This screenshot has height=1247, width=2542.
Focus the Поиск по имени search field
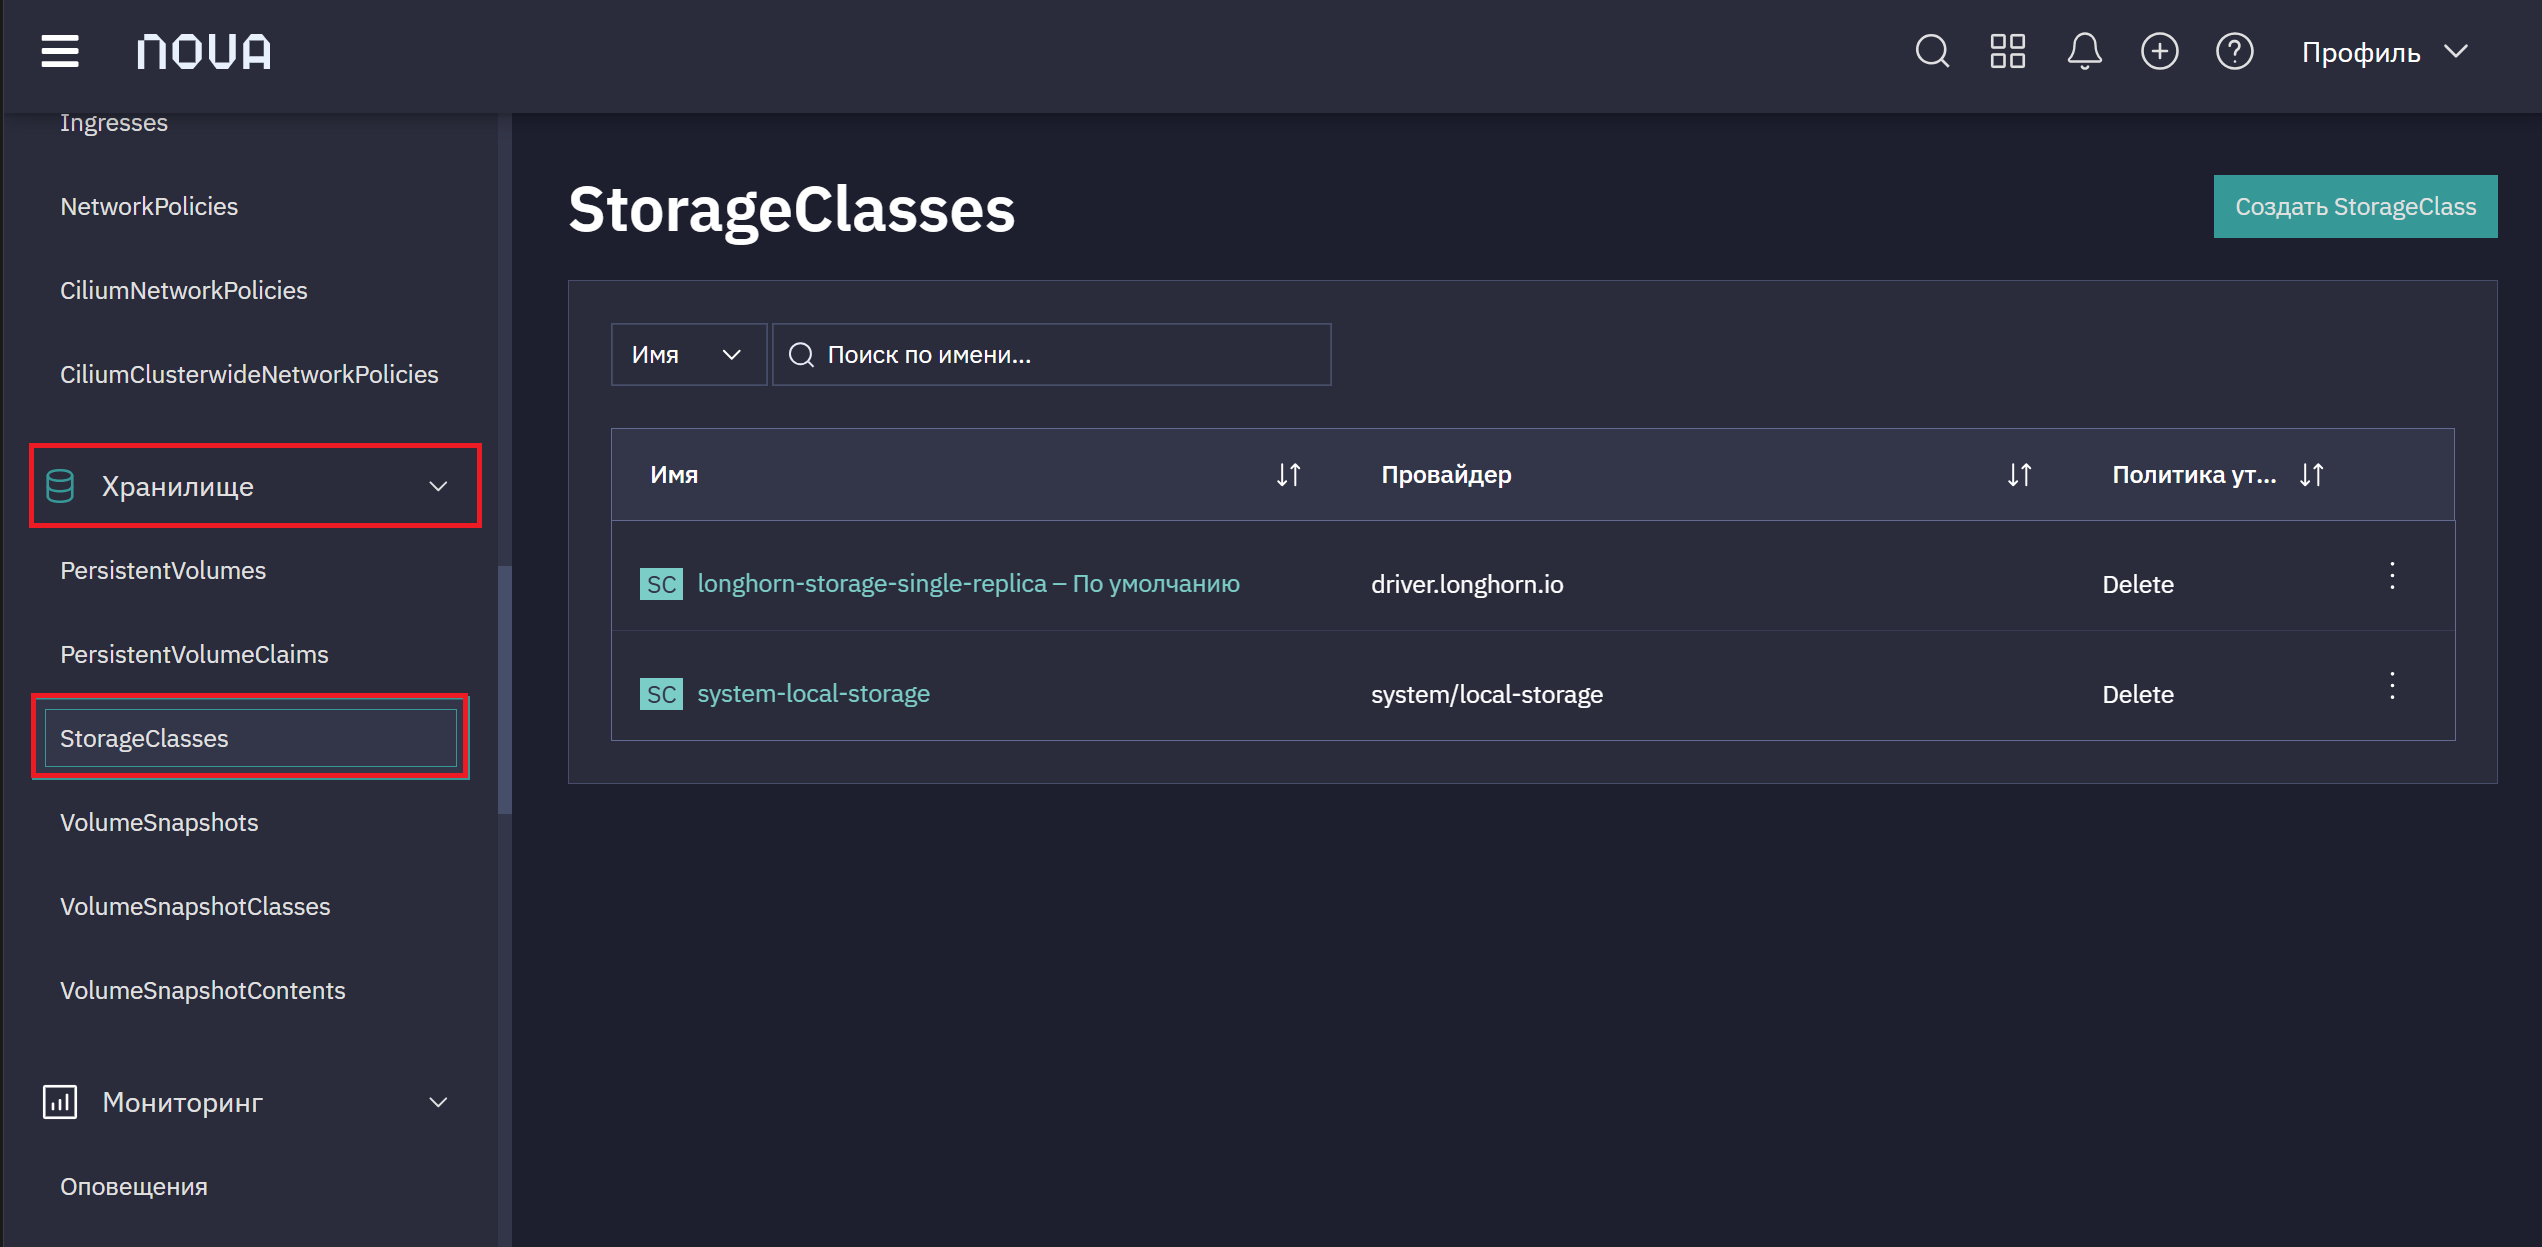pos(1052,354)
